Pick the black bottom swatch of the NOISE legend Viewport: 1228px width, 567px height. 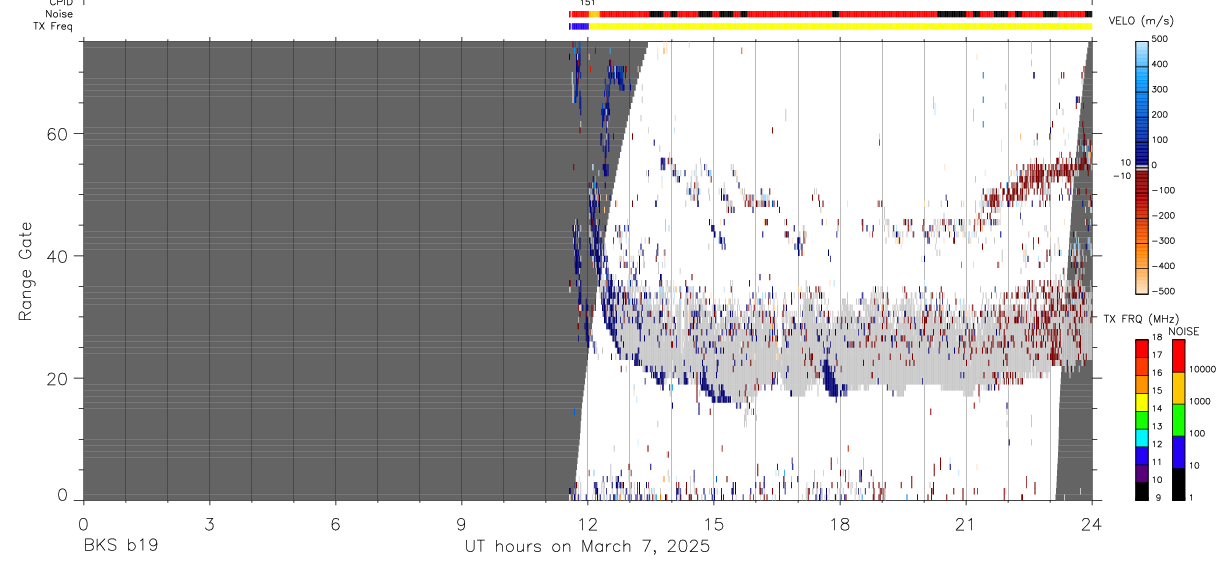click(1178, 483)
